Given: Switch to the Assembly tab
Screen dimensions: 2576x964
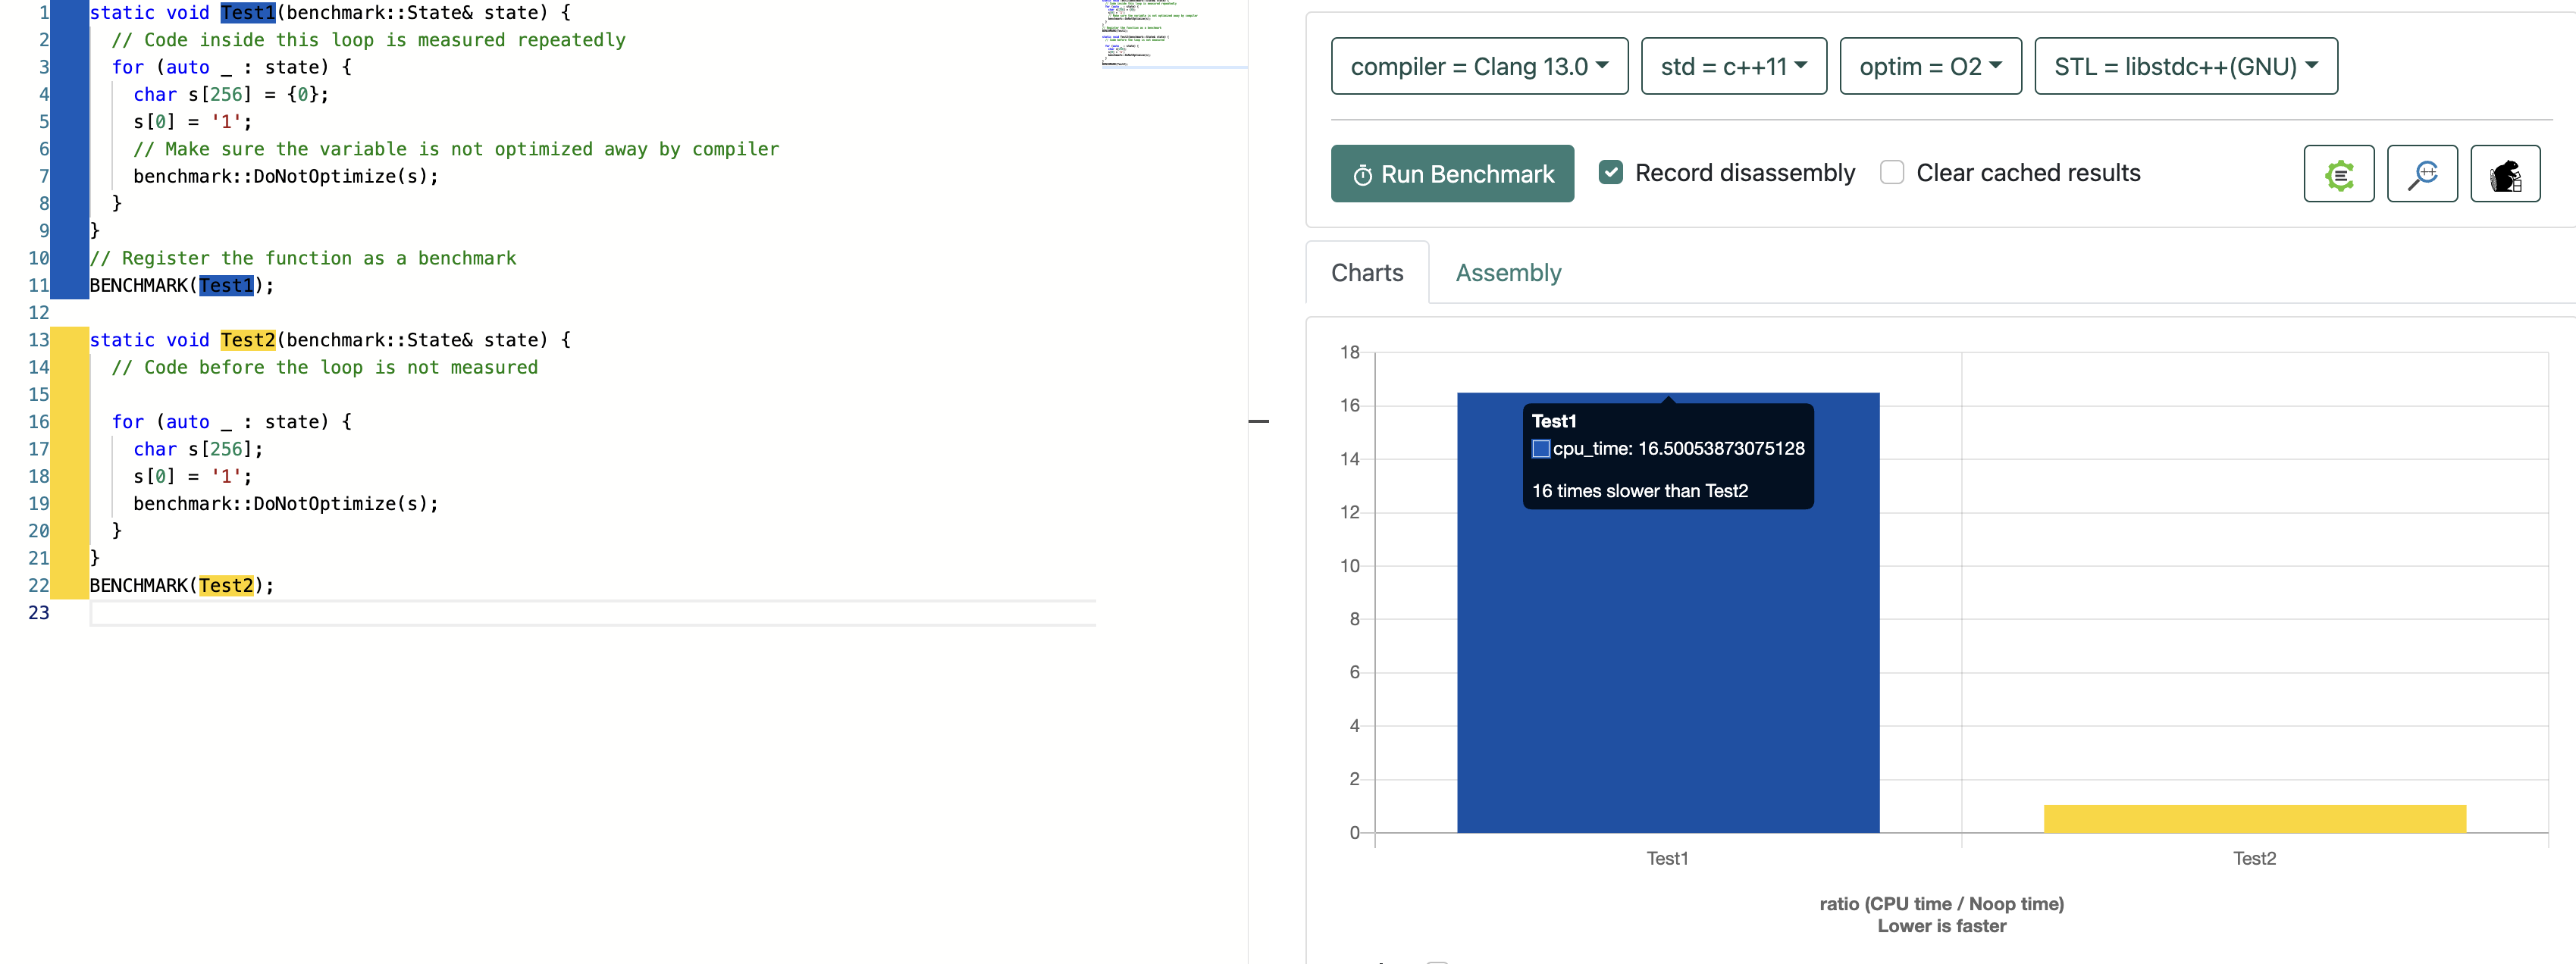Looking at the screenshot, I should click(x=1507, y=273).
